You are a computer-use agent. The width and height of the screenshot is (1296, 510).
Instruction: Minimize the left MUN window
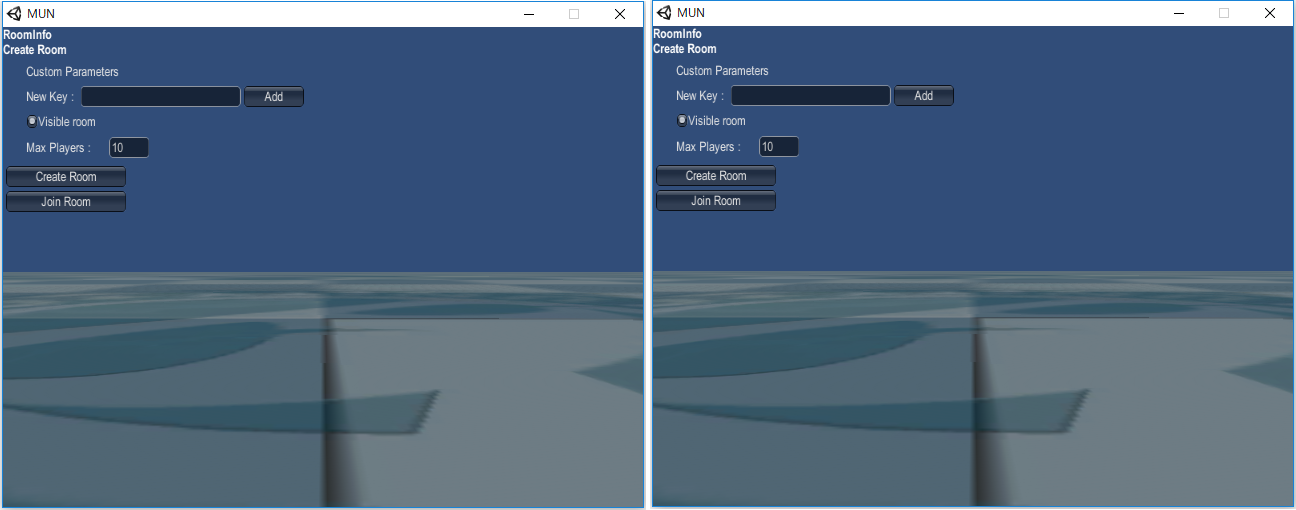pyautogui.click(x=528, y=14)
